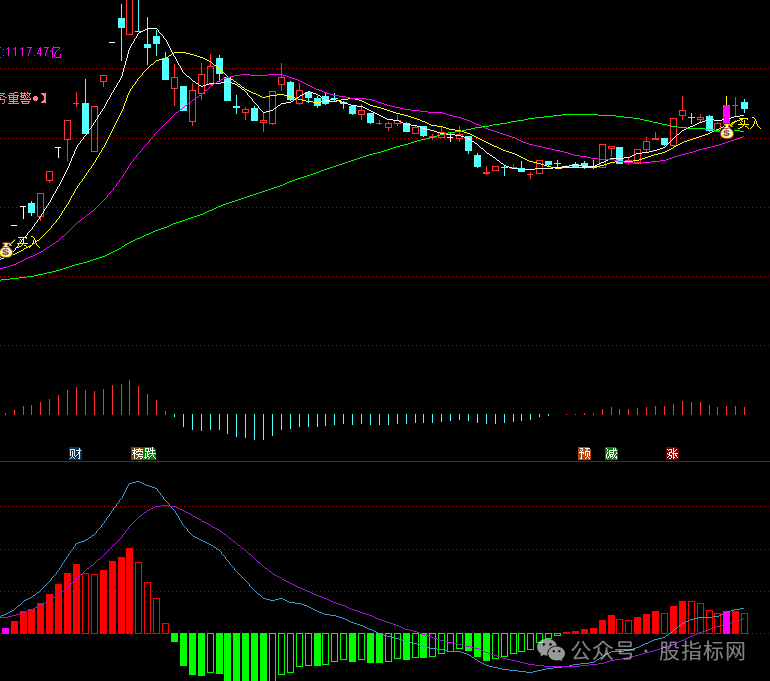The image size is (770, 681).
Task: Click the blue 财 event marker
Action: [75, 453]
